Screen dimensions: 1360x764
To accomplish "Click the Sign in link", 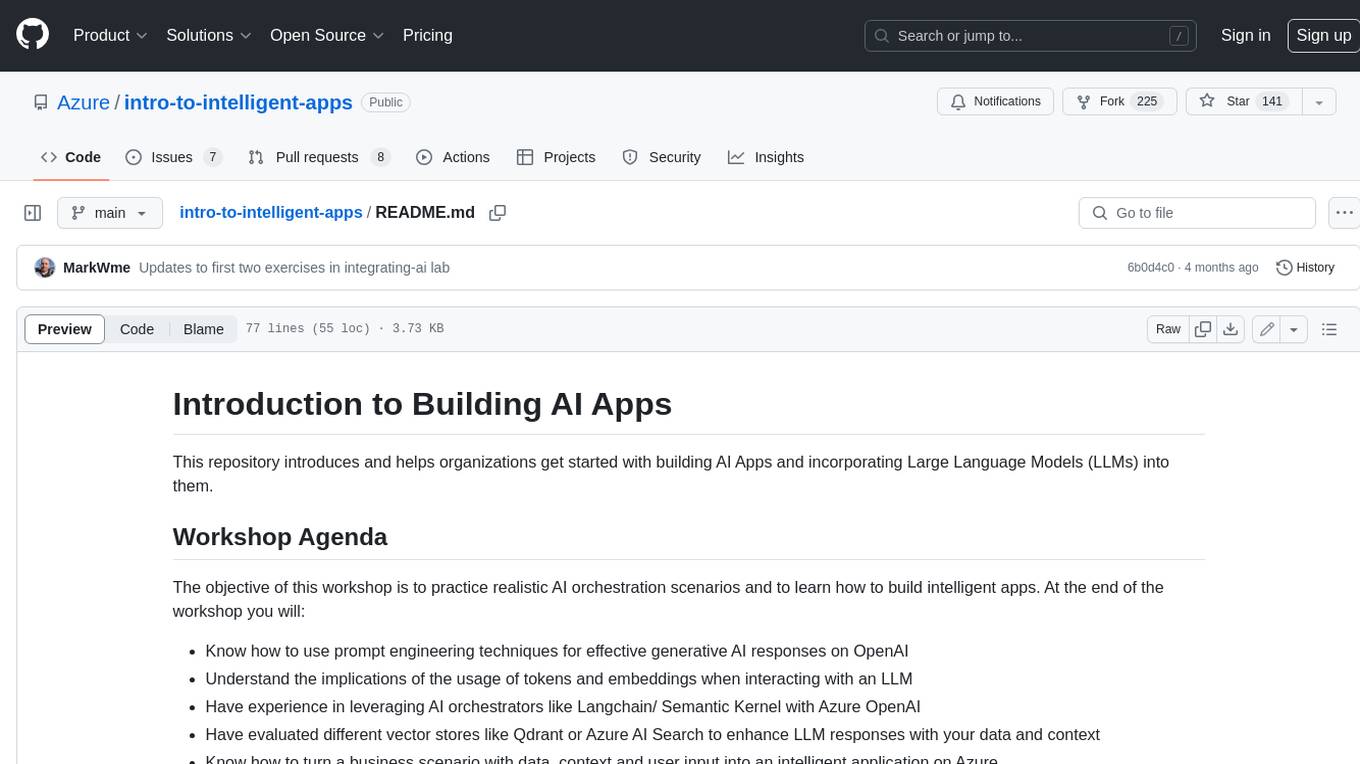I will pos(1245,35).
